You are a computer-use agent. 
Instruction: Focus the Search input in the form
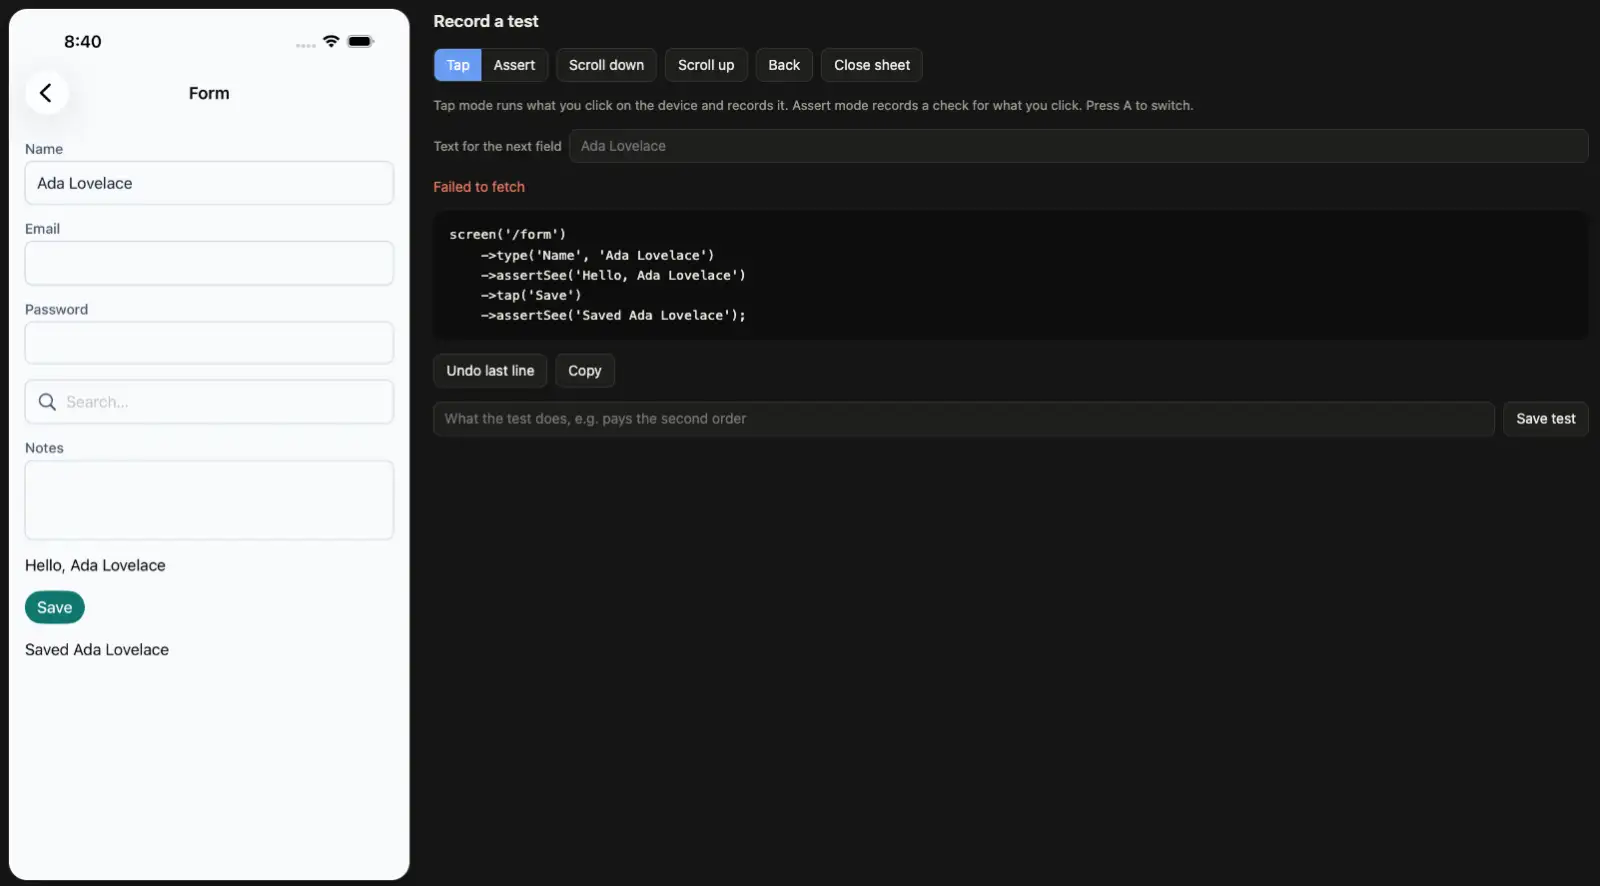pyautogui.click(x=209, y=402)
